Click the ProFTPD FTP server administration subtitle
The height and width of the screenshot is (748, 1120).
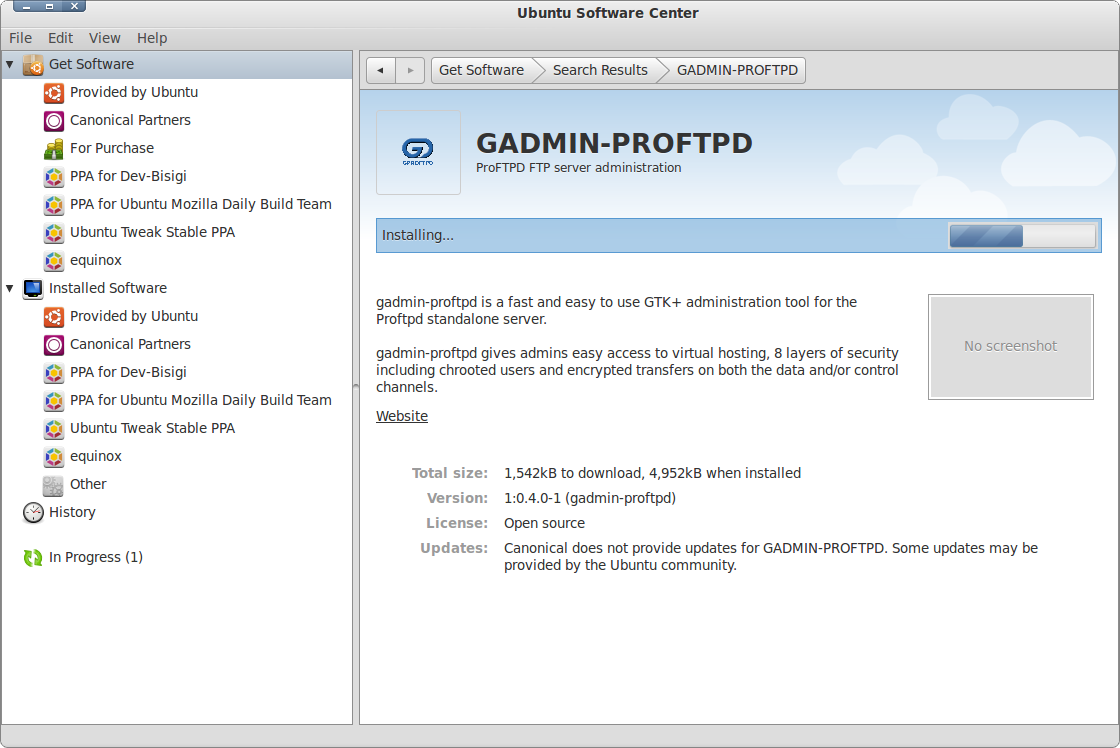tap(579, 167)
